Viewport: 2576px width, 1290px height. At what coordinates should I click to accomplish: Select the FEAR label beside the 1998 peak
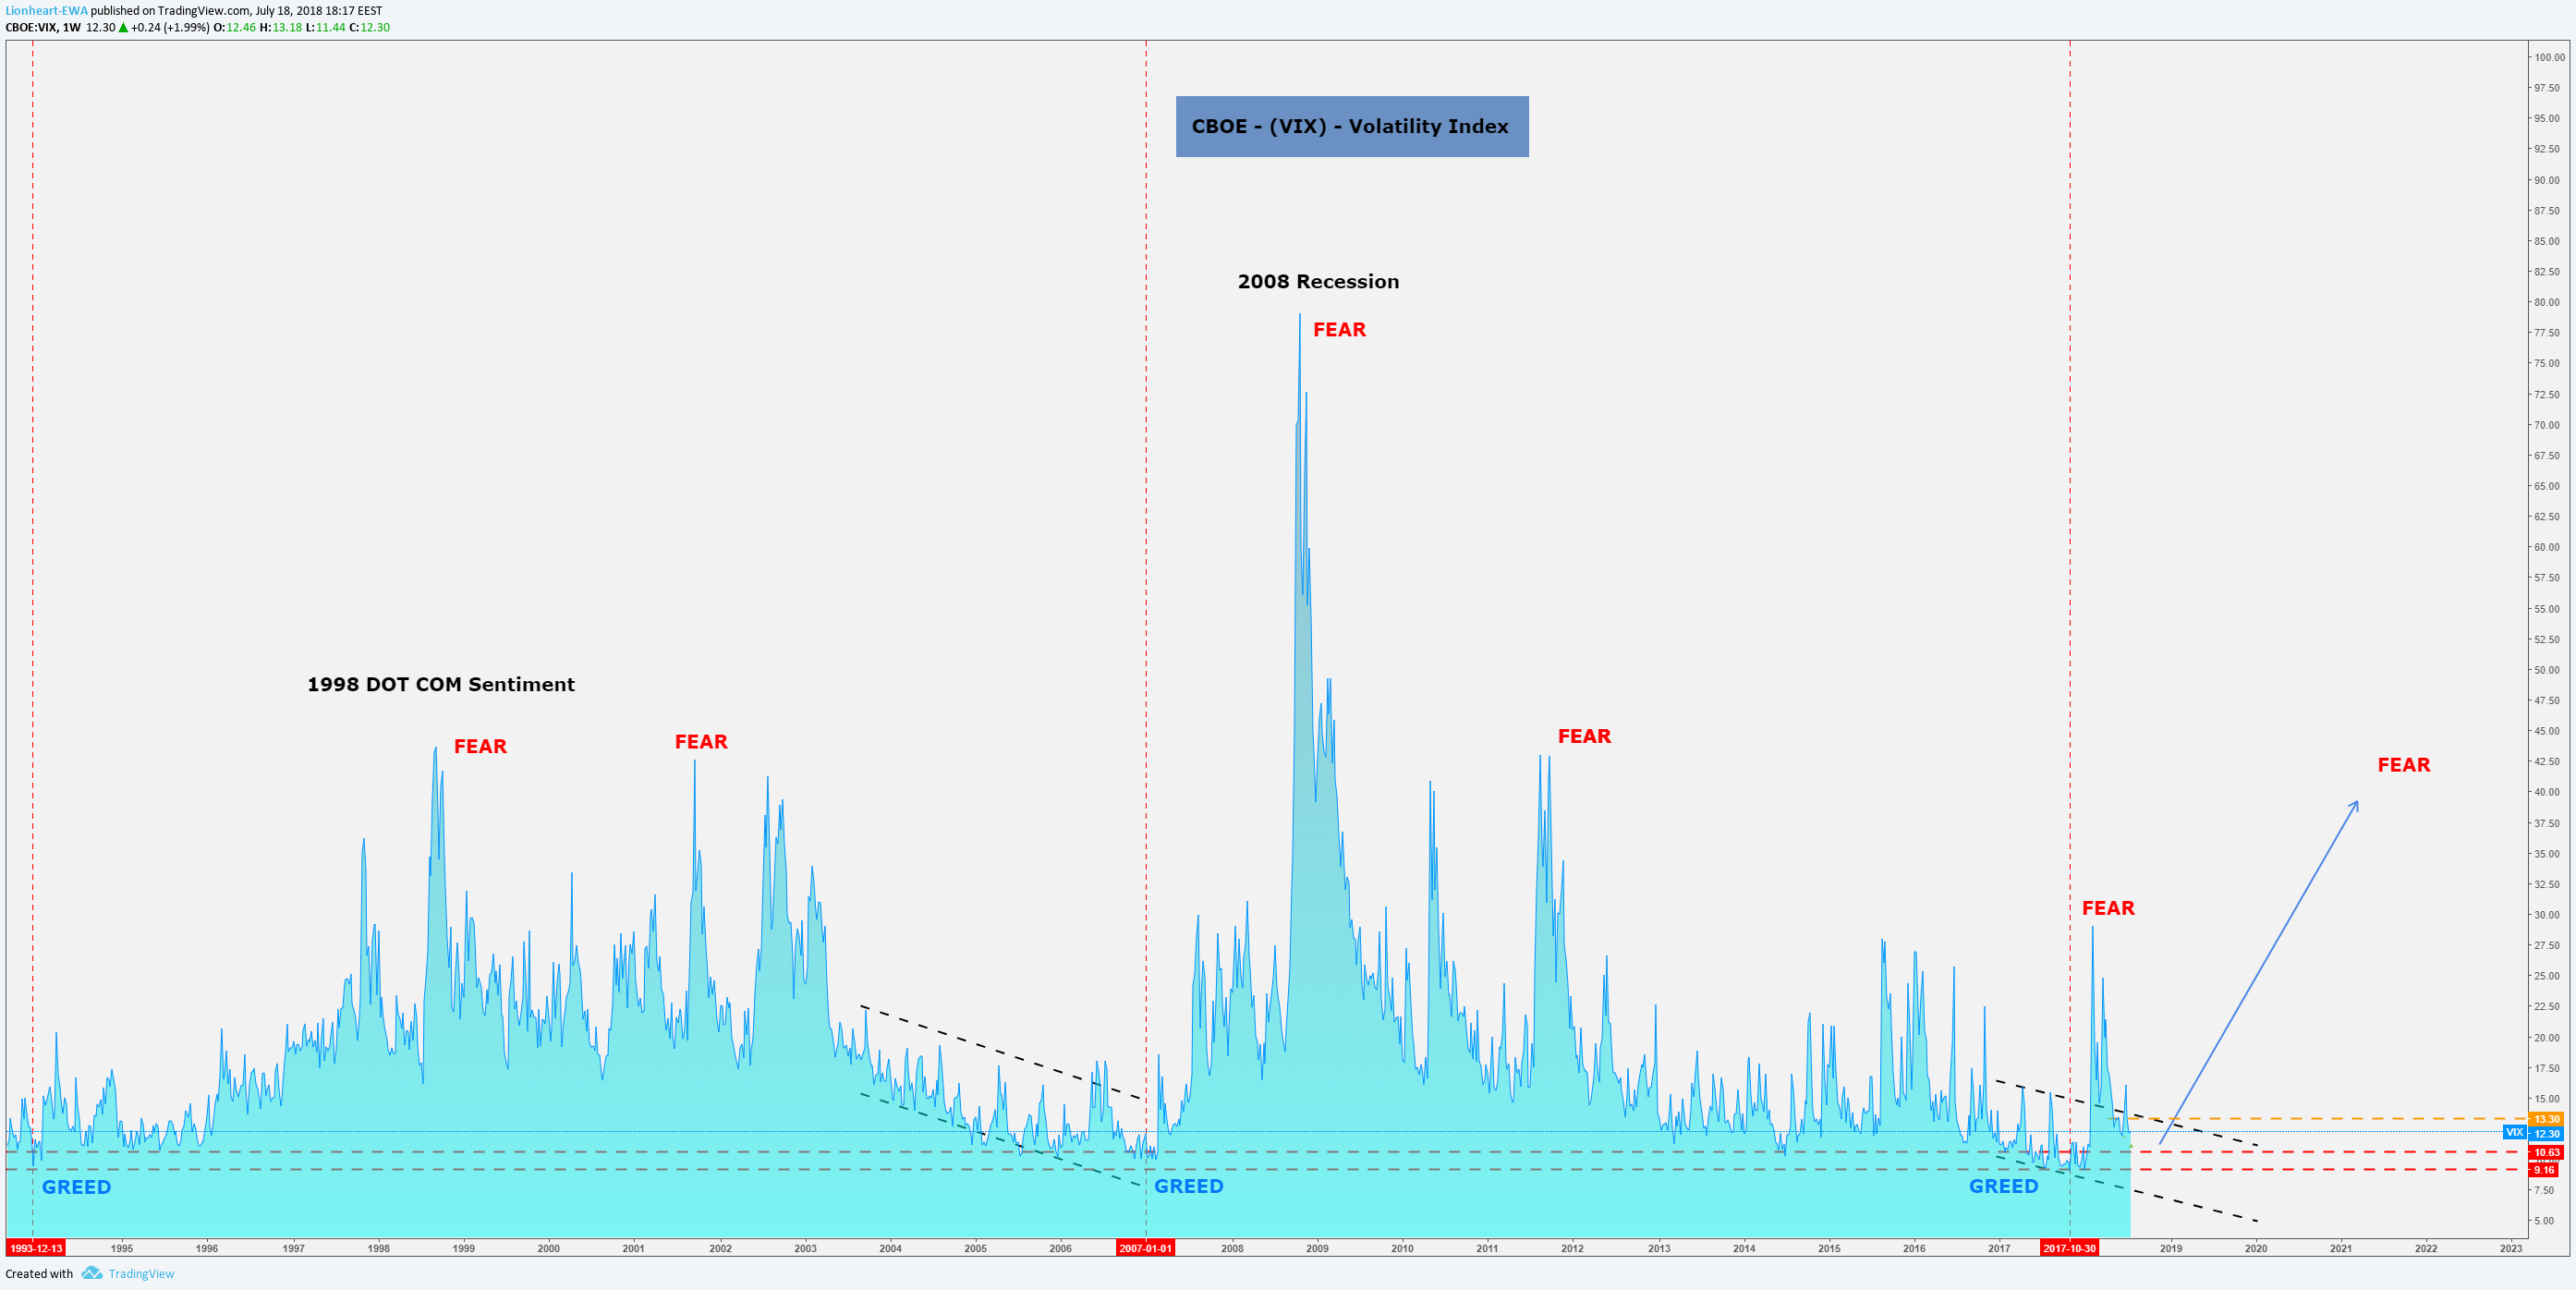tap(480, 747)
